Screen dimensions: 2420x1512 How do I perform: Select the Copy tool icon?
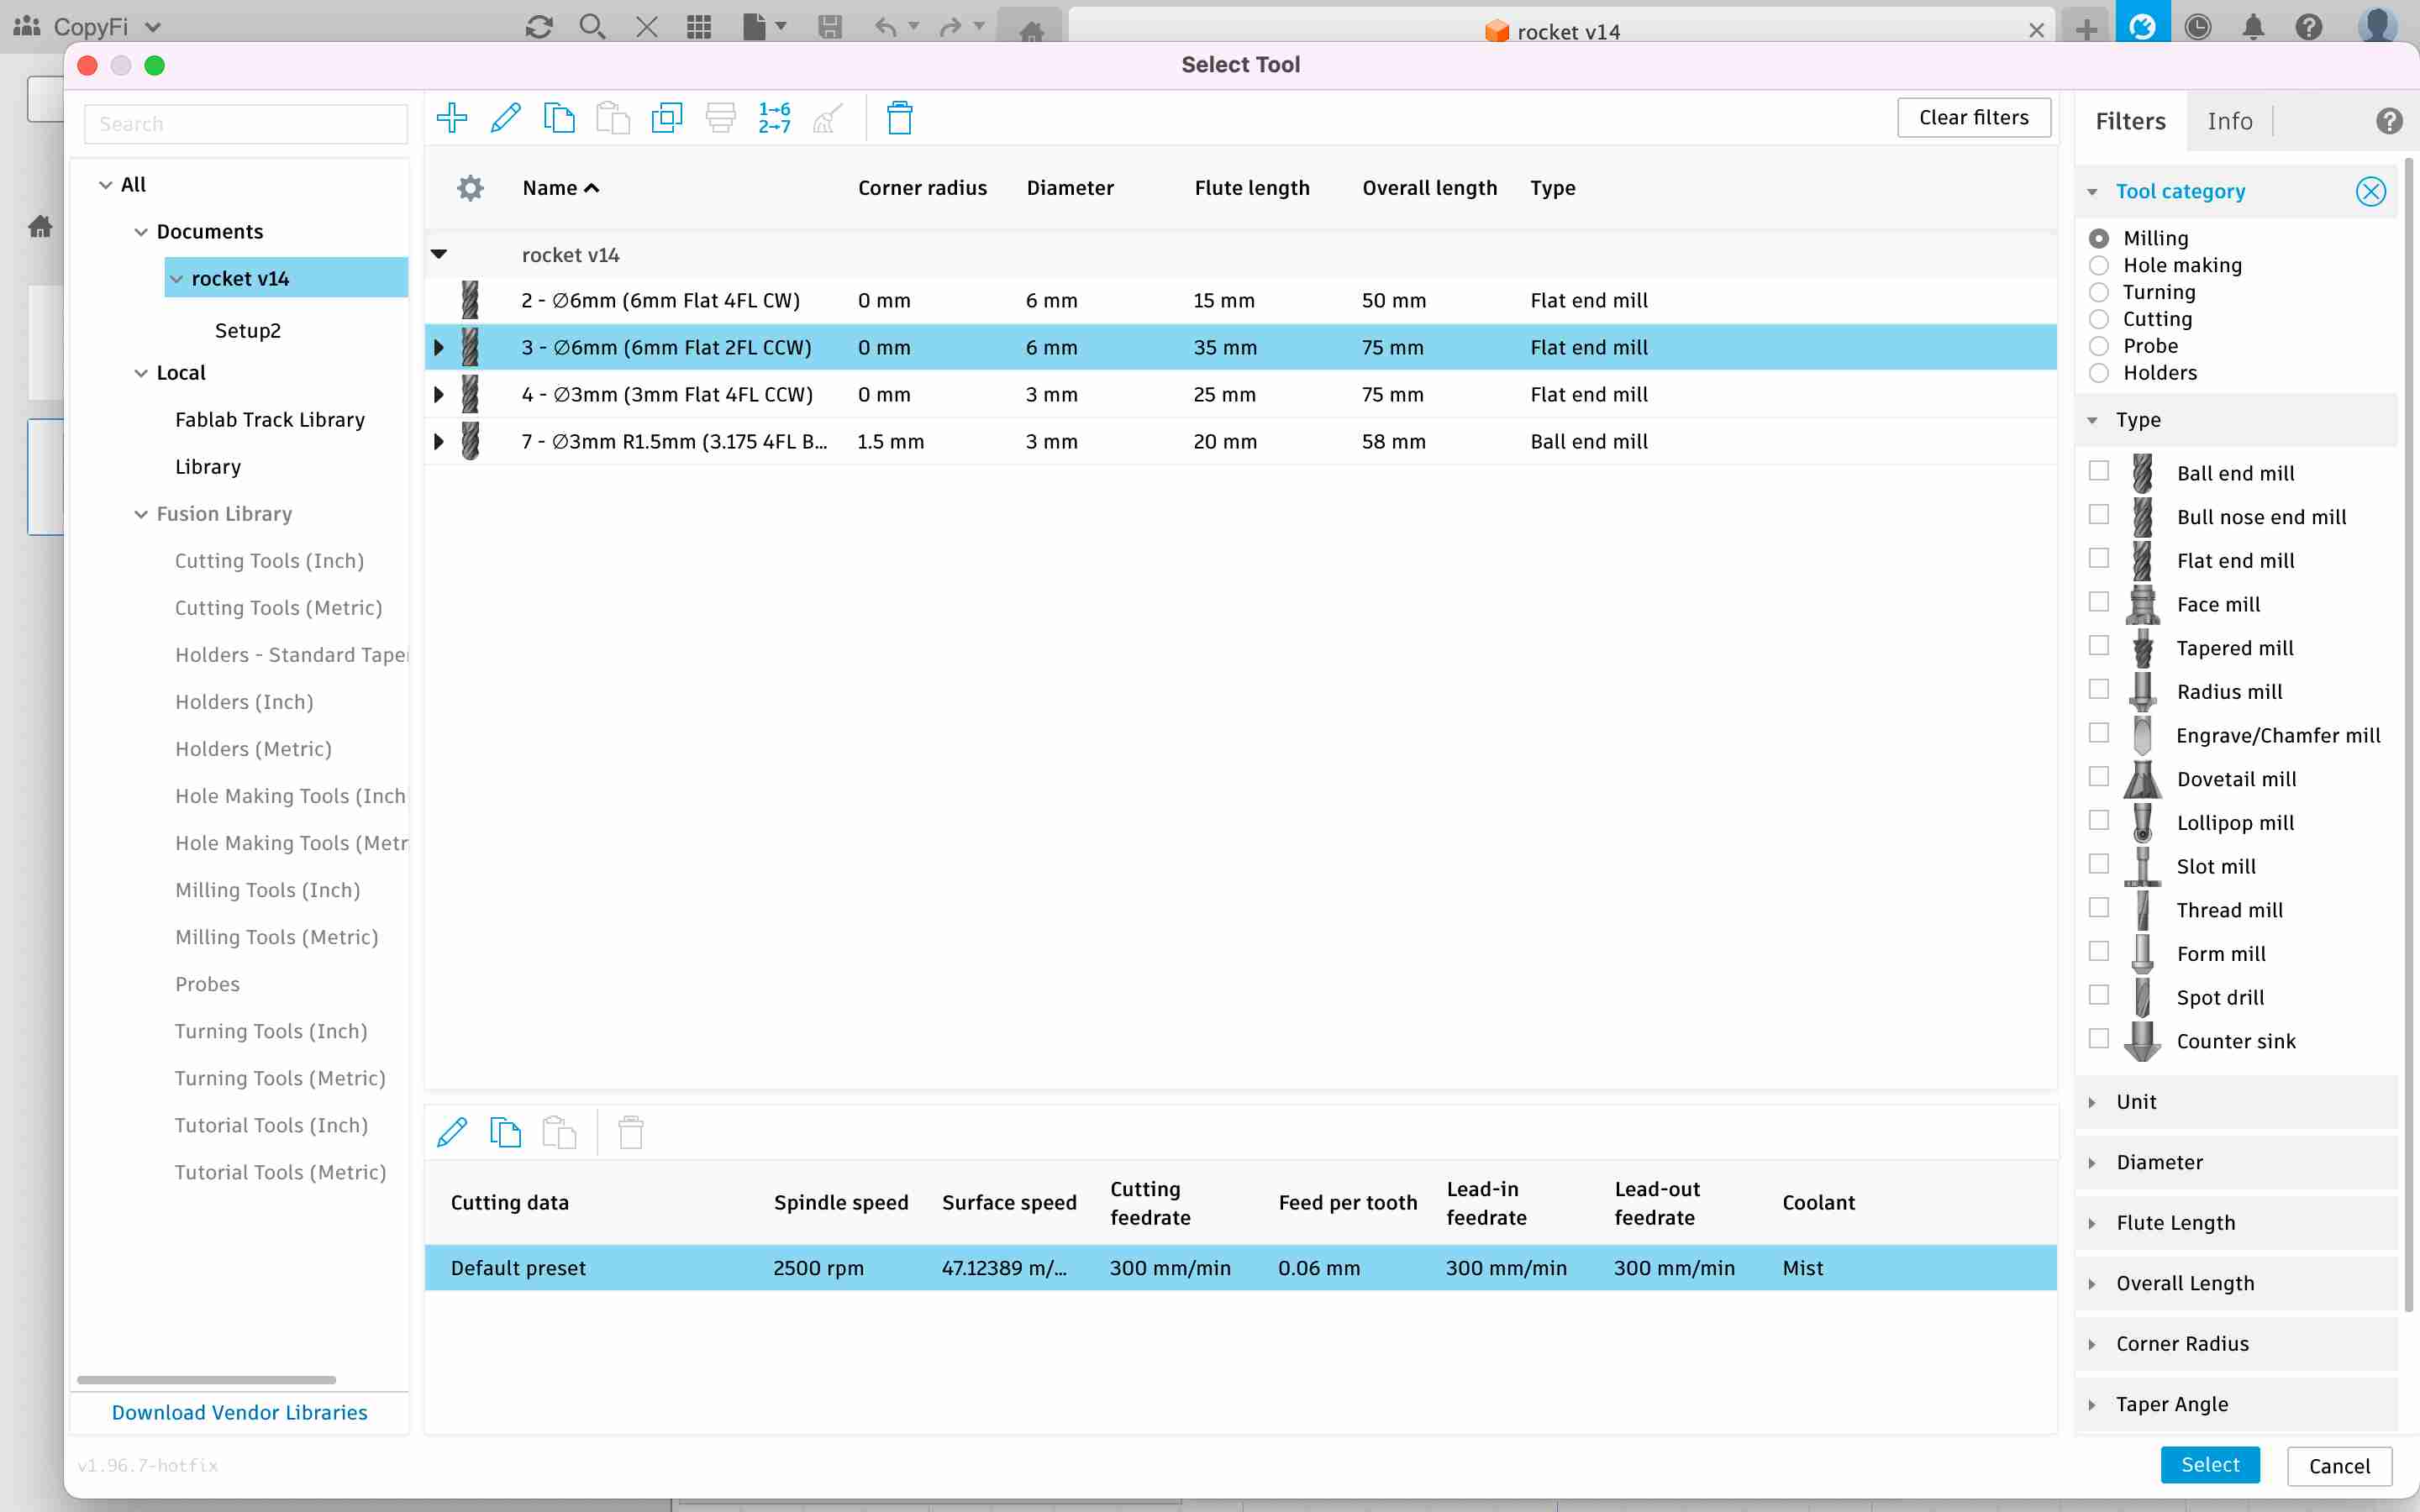[x=560, y=117]
